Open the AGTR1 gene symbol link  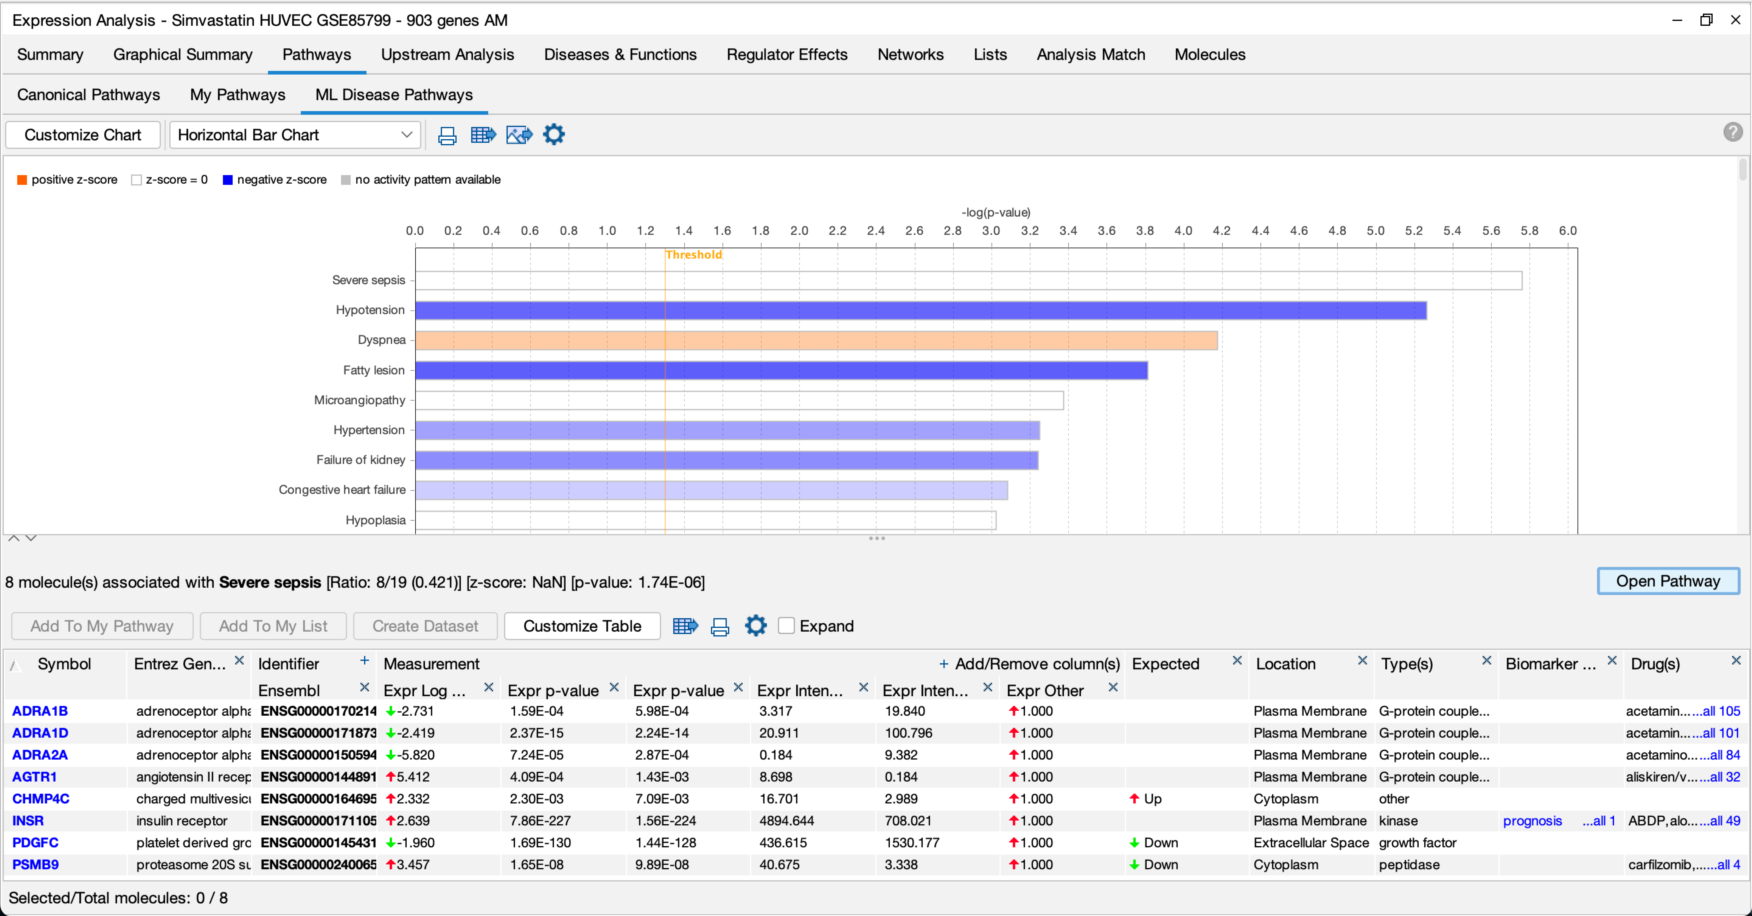coord(35,777)
